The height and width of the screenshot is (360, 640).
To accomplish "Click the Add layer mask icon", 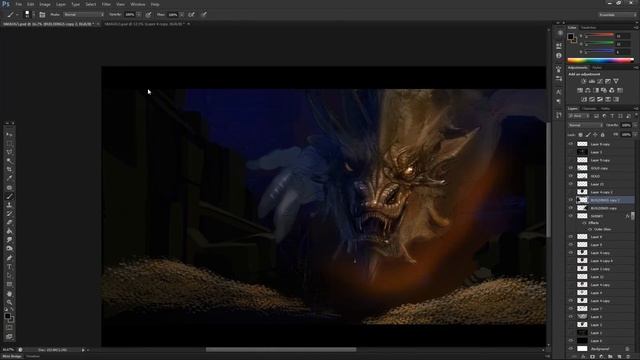I will point(592,357).
